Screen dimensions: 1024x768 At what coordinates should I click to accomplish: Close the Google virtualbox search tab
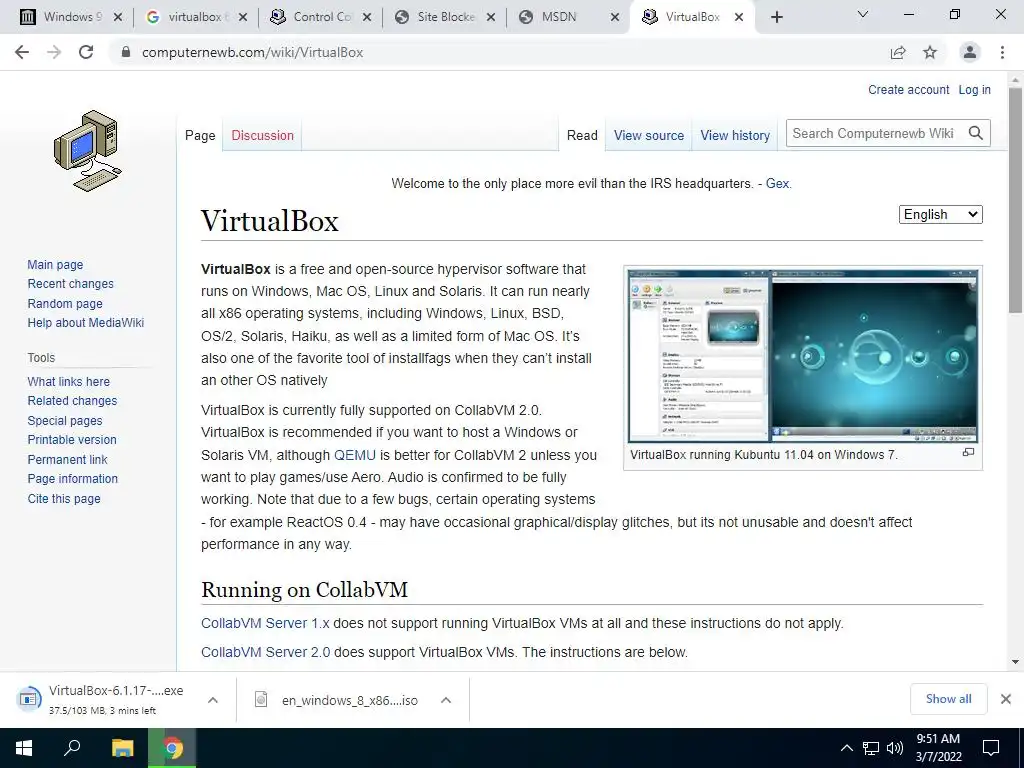pyautogui.click(x=243, y=17)
